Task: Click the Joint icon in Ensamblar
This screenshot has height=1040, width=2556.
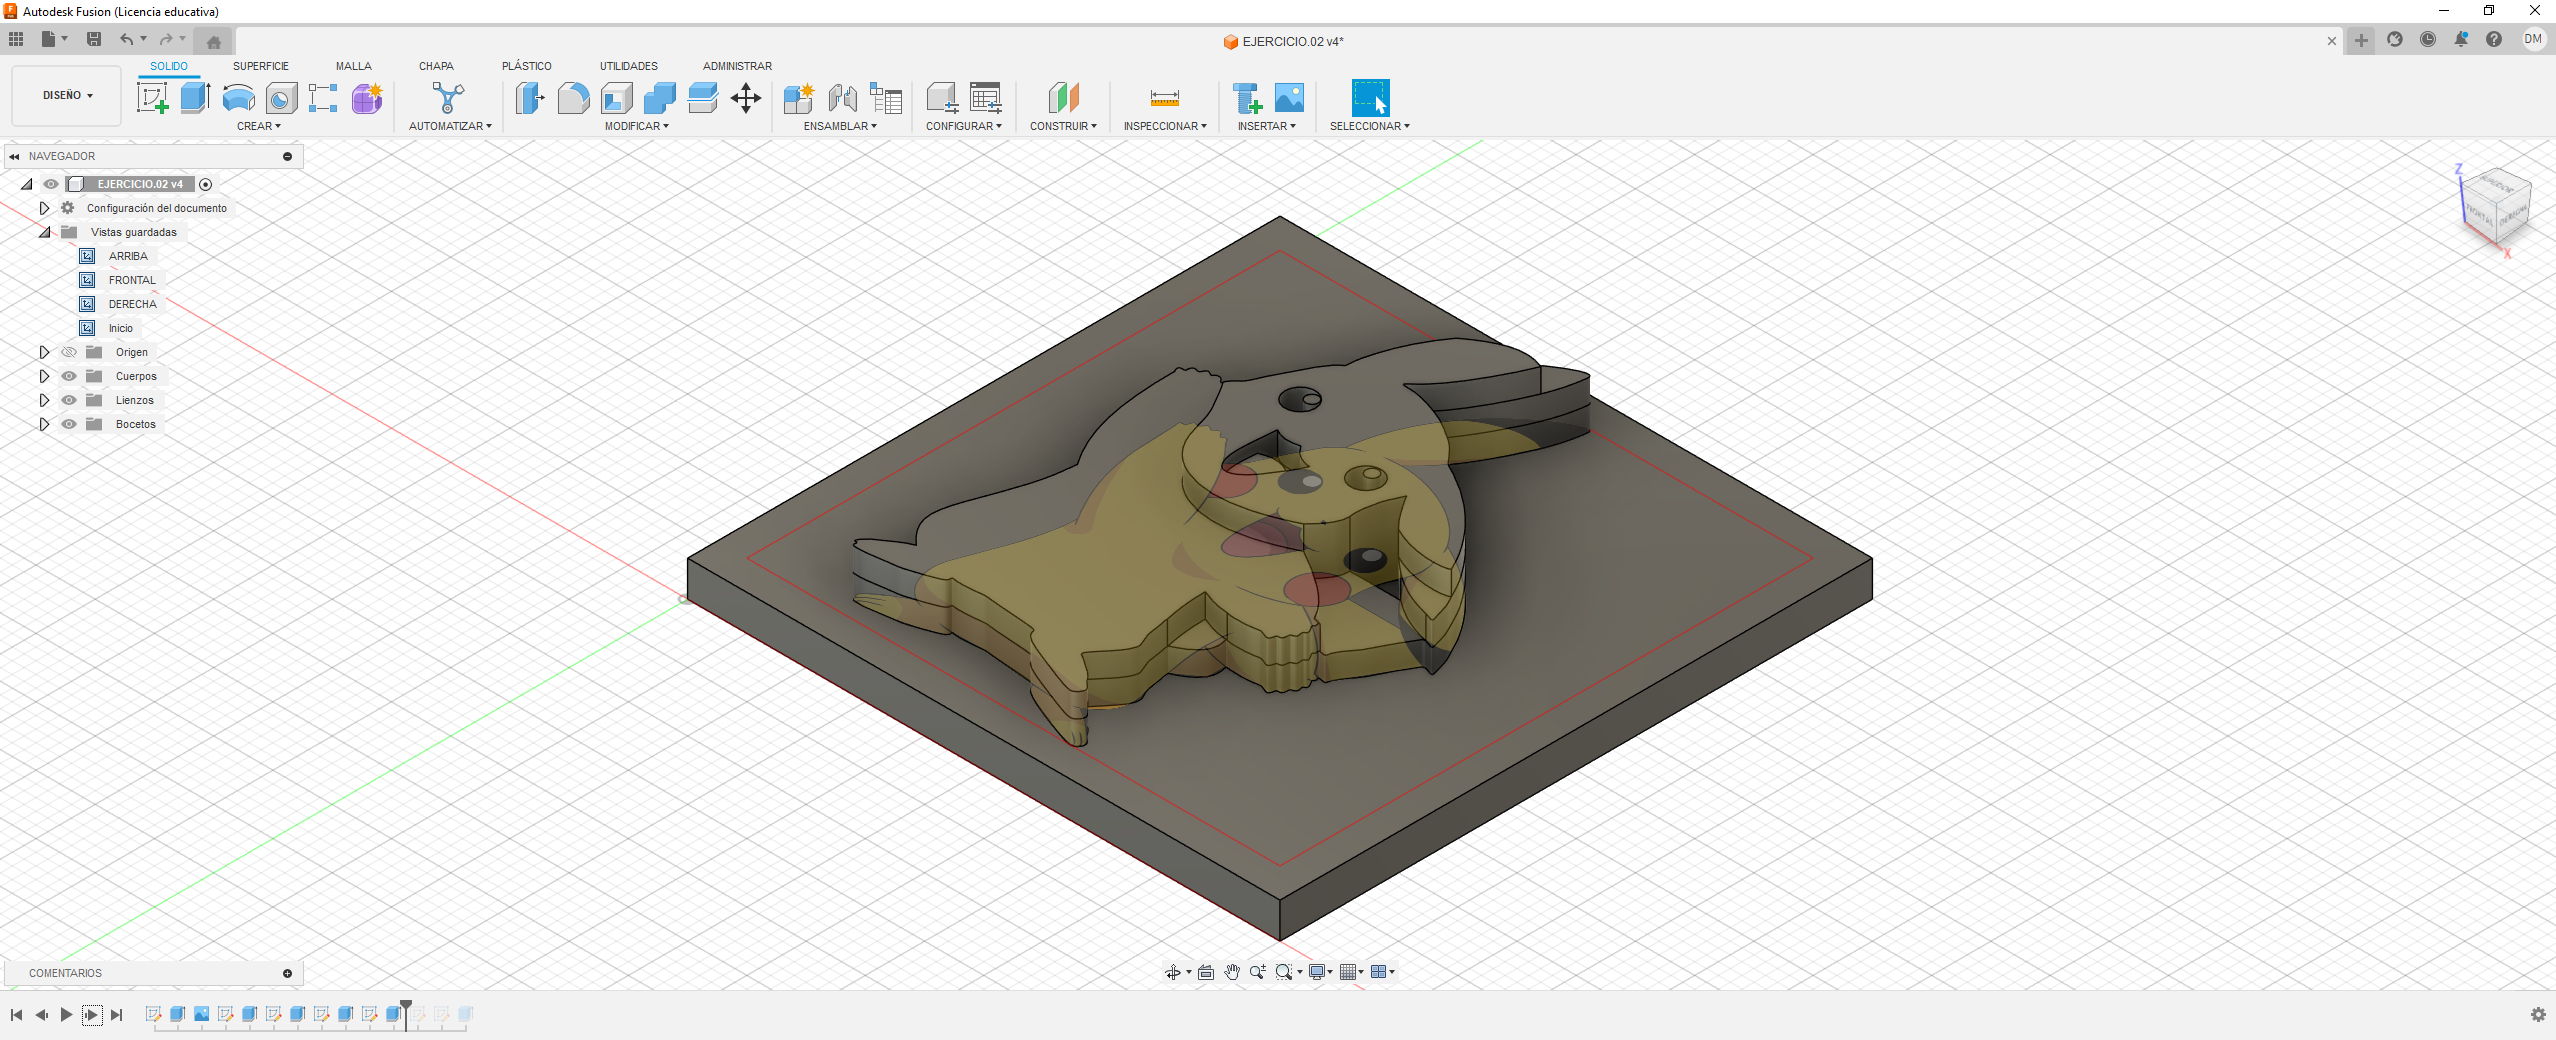Action: pos(843,98)
